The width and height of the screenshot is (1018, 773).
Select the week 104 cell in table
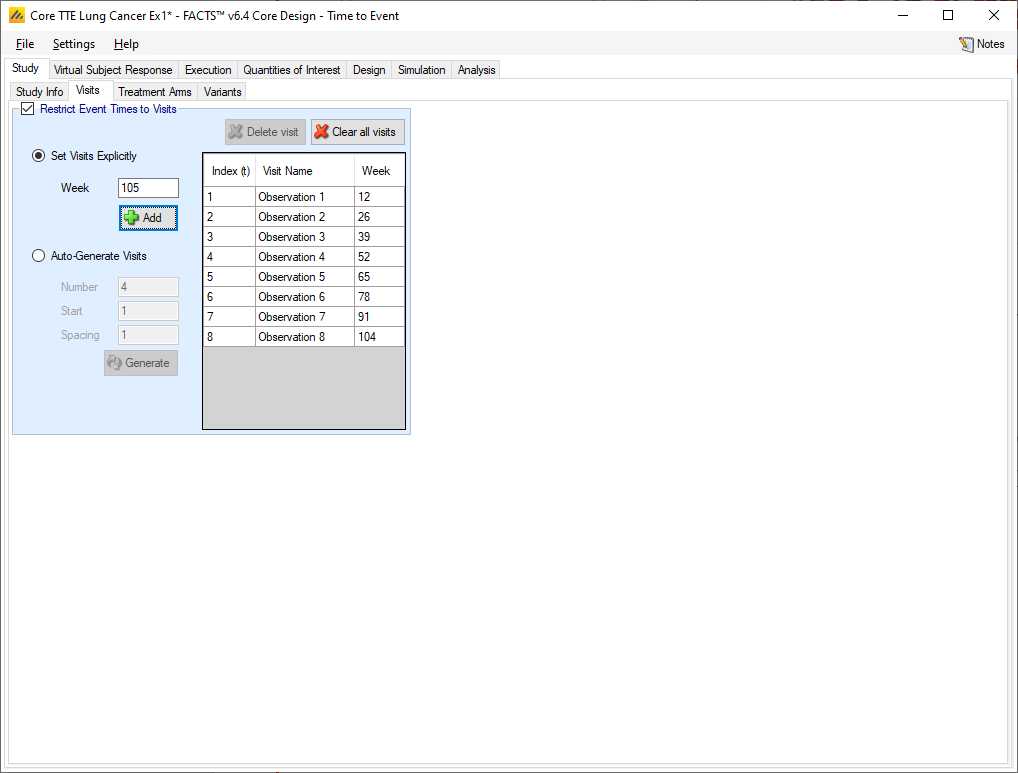pyautogui.click(x=378, y=337)
